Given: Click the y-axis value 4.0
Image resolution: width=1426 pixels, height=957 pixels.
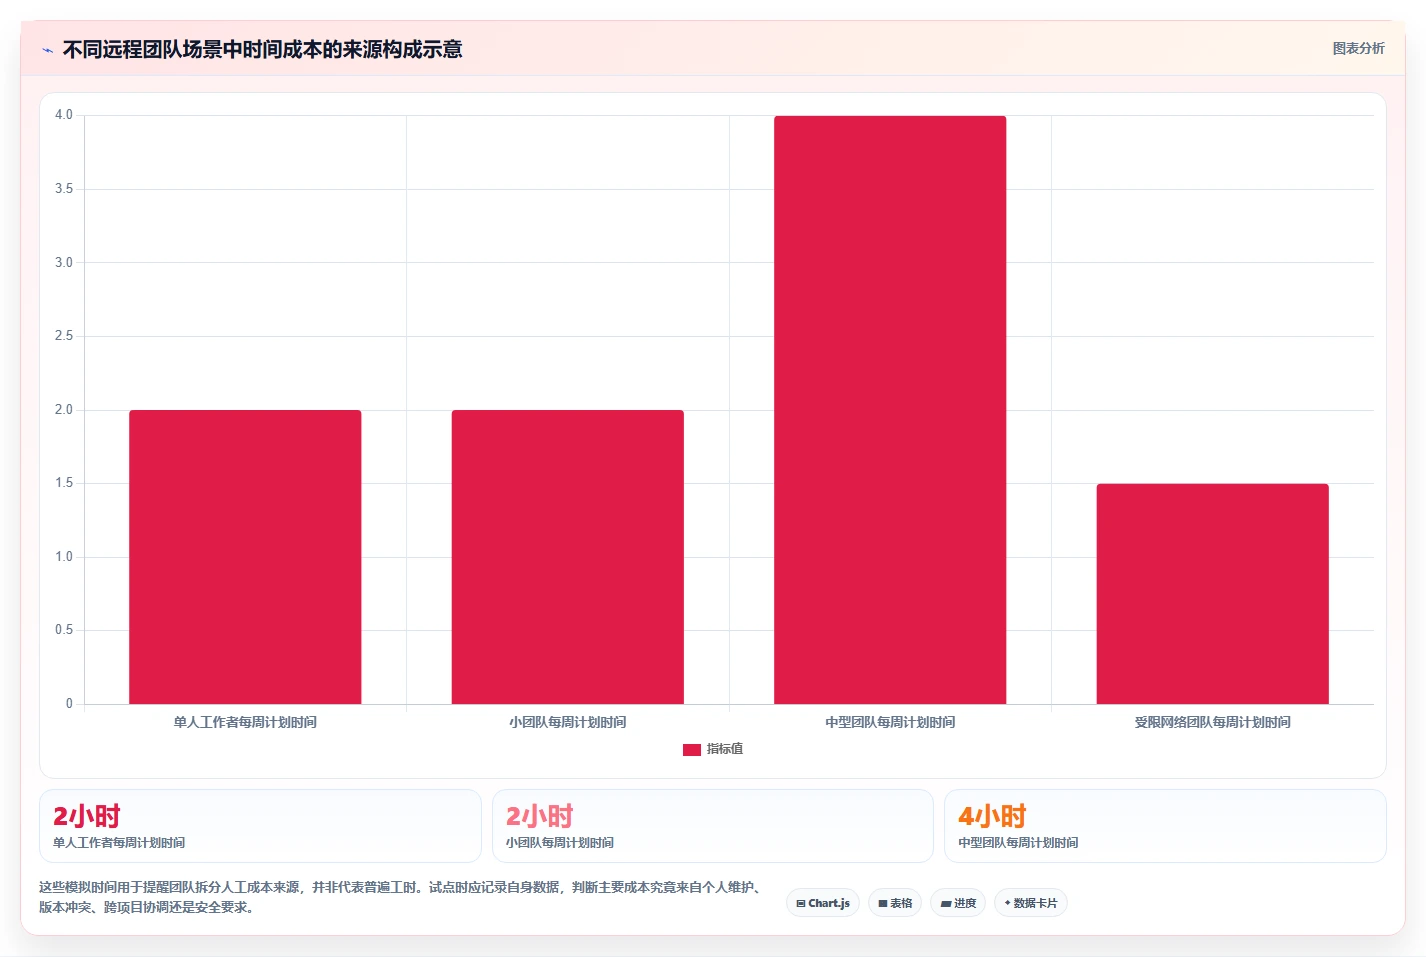Looking at the screenshot, I should (x=64, y=115).
